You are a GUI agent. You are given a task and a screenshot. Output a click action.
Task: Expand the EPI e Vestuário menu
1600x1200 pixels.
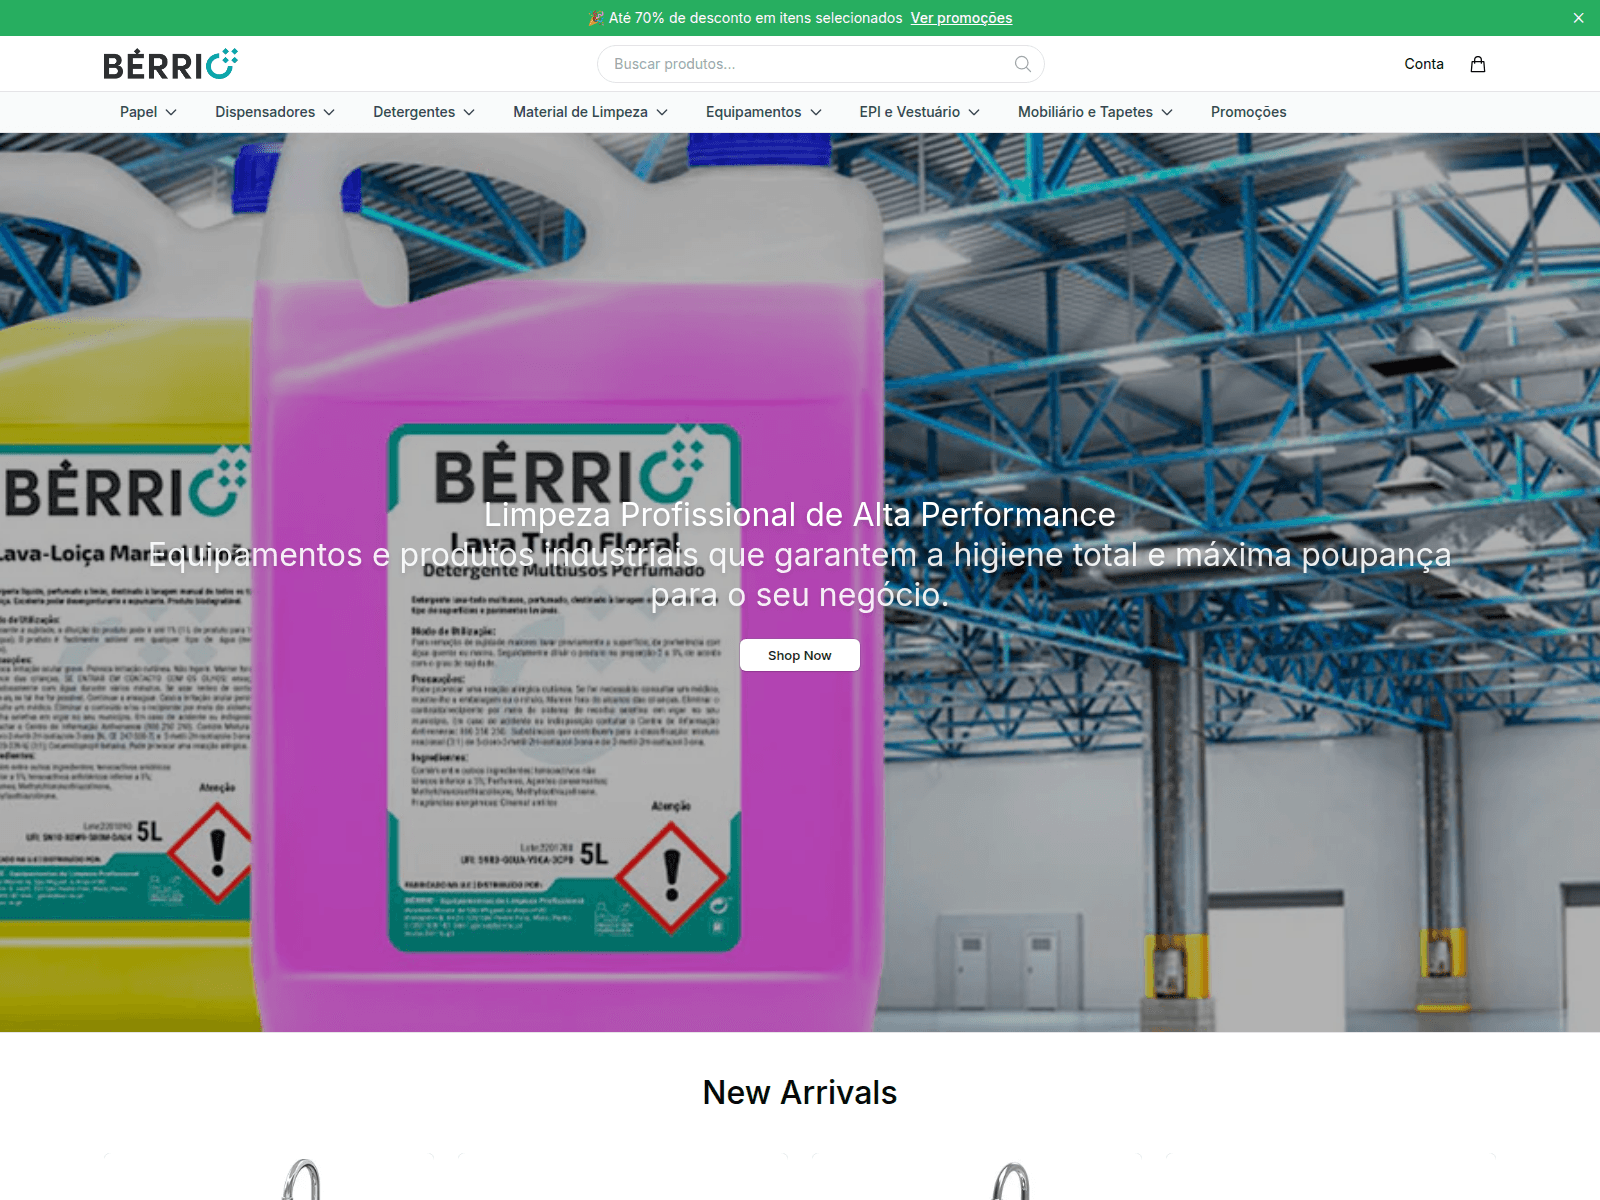coord(919,112)
